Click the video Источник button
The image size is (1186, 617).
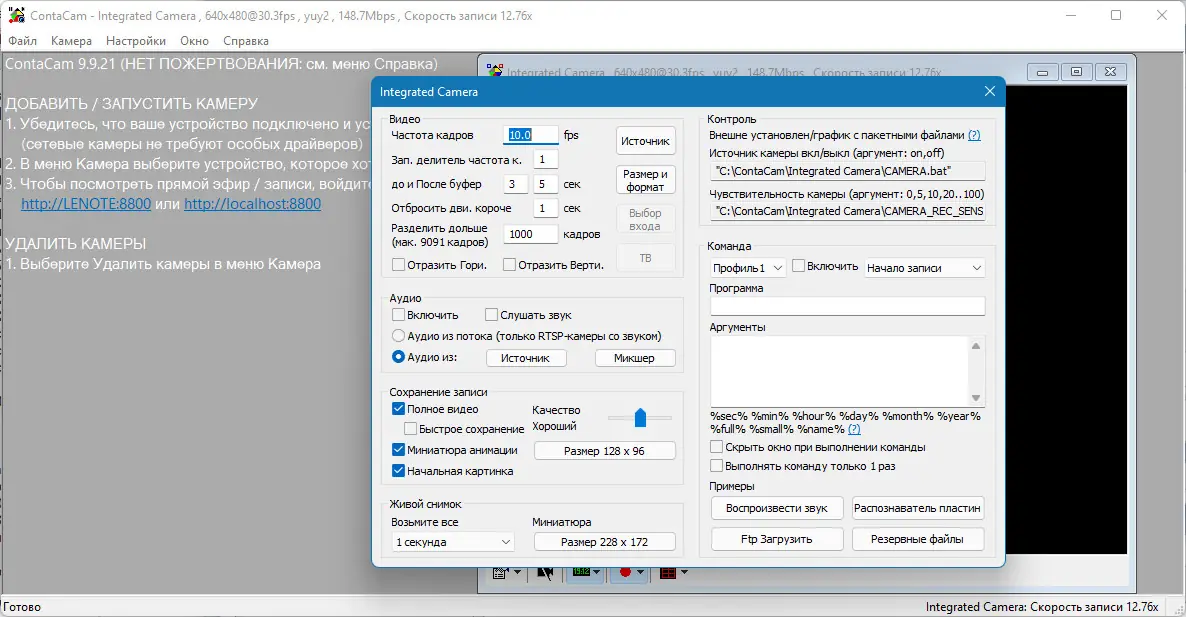[645, 141]
